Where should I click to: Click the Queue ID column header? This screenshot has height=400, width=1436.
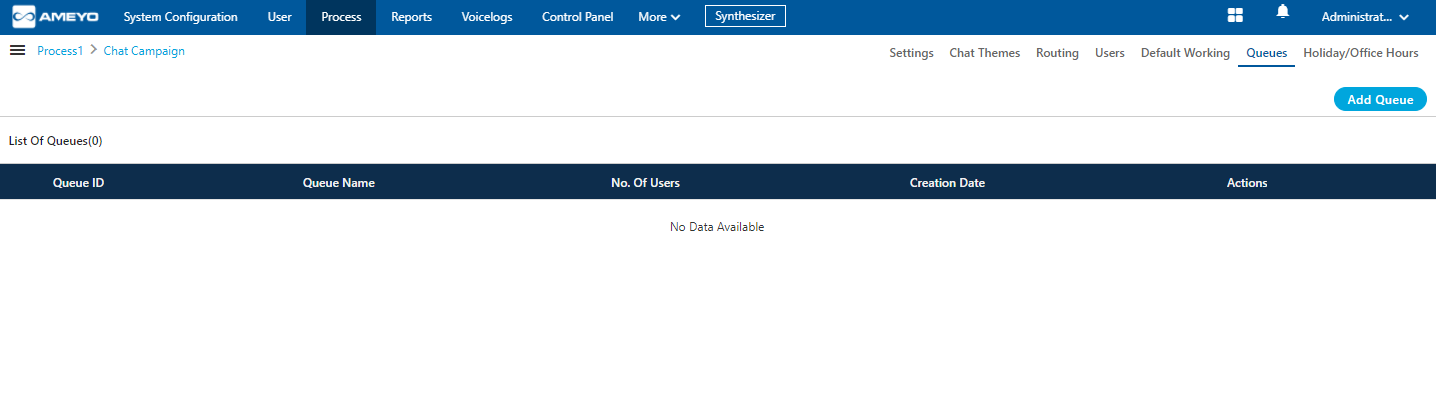pos(78,183)
